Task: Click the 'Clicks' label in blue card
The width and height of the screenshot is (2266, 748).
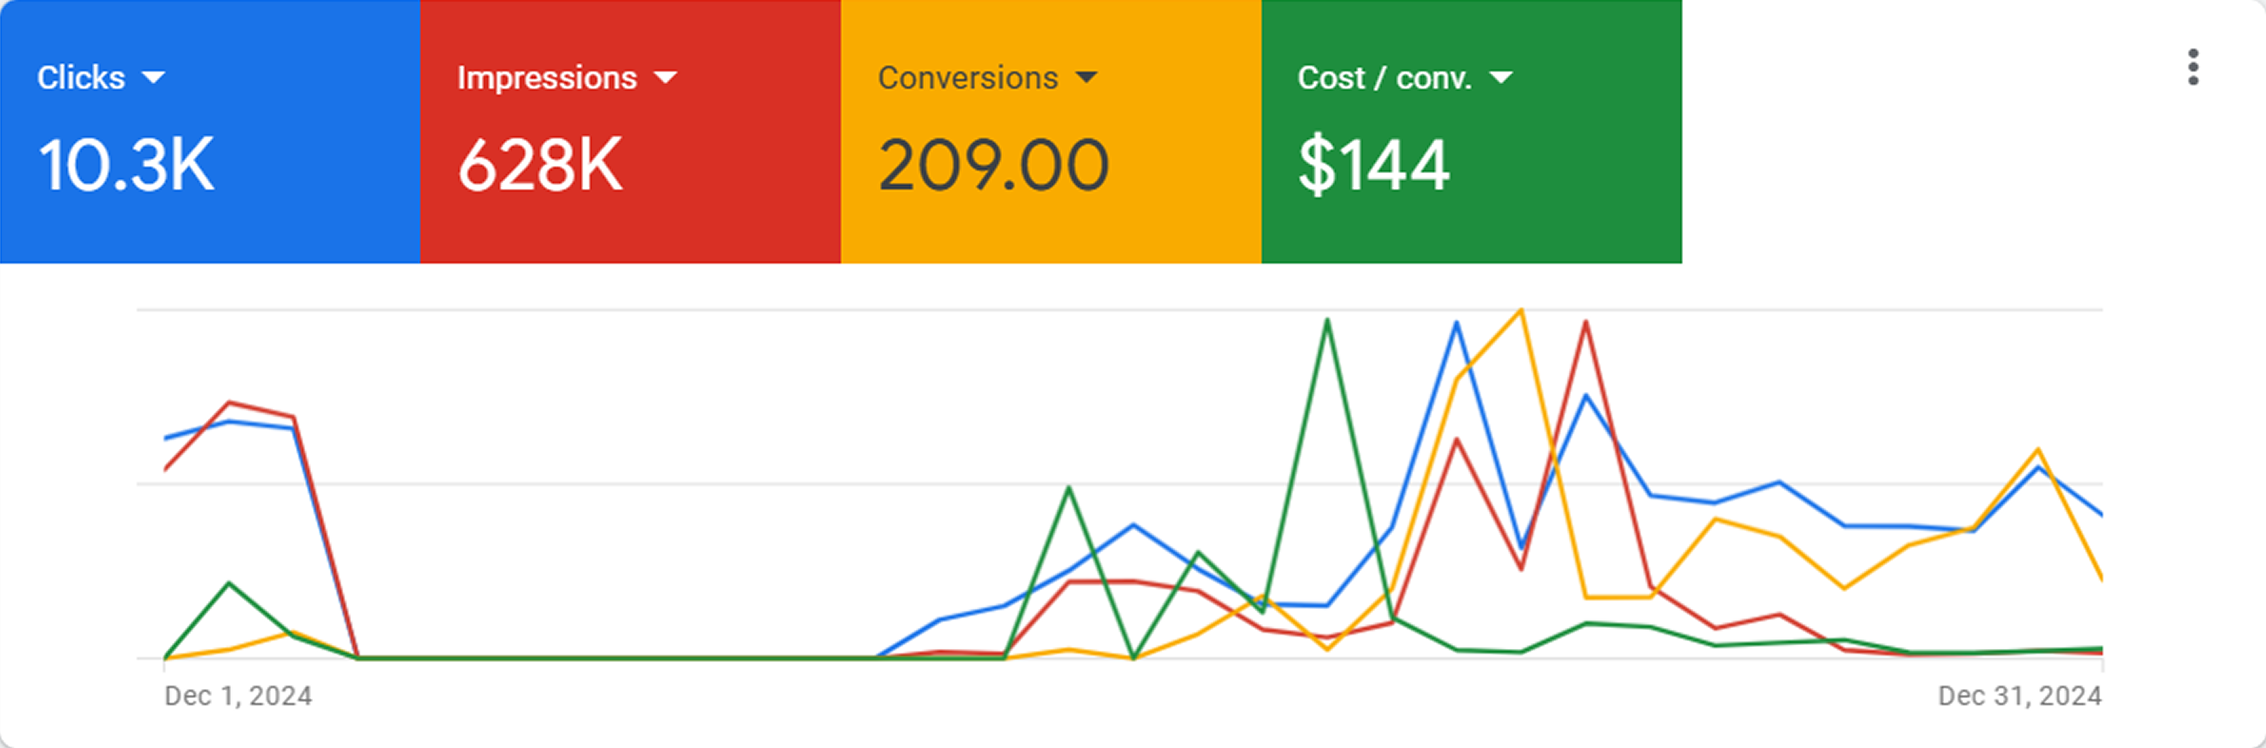Action: click(81, 78)
